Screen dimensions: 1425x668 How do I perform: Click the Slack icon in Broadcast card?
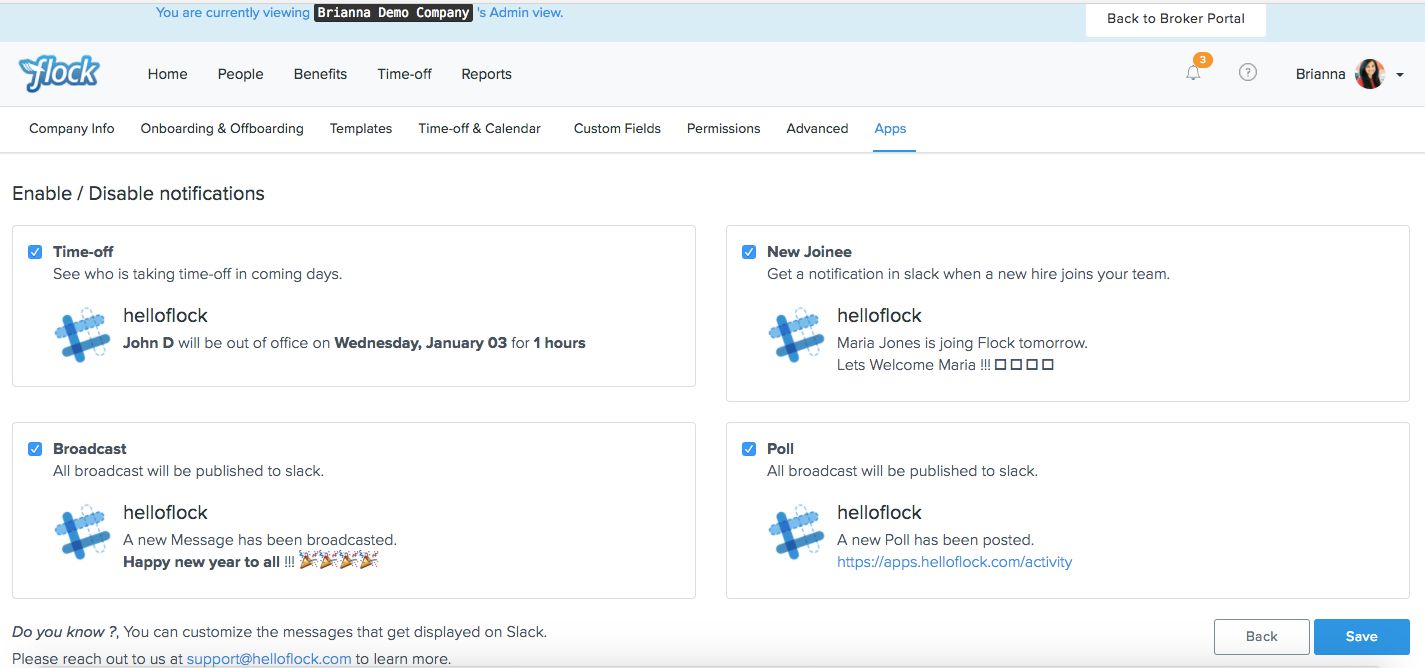tap(82, 530)
